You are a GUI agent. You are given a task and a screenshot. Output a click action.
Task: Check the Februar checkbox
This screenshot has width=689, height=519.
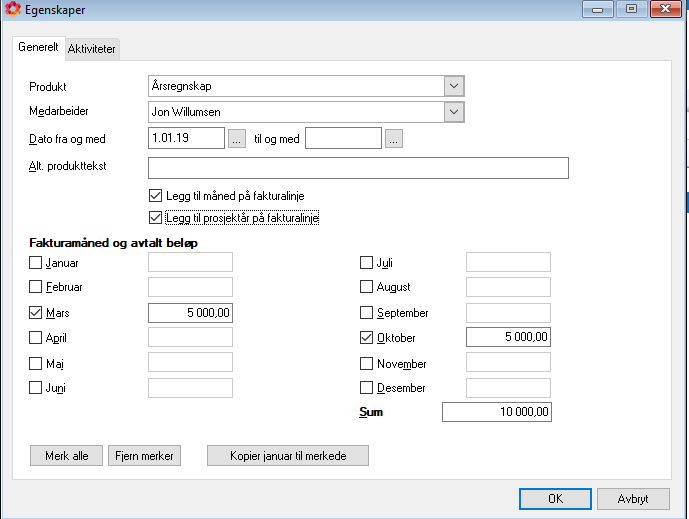pyautogui.click(x=35, y=287)
